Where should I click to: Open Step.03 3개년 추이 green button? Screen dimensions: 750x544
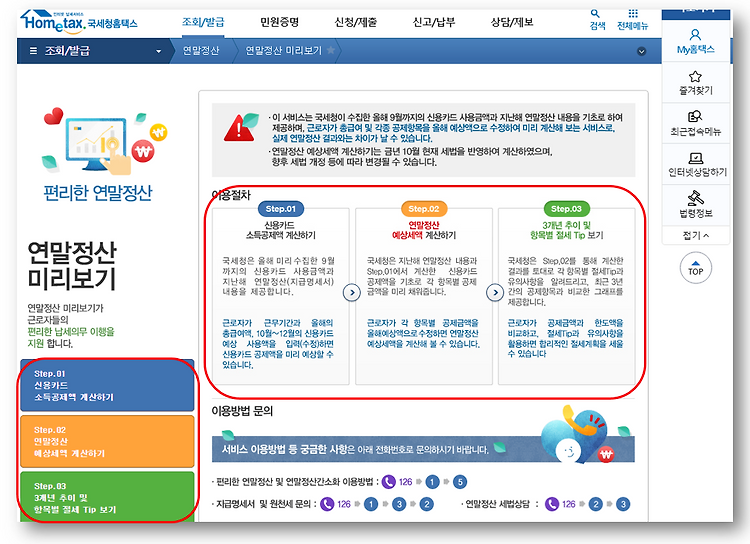[x=107, y=497]
